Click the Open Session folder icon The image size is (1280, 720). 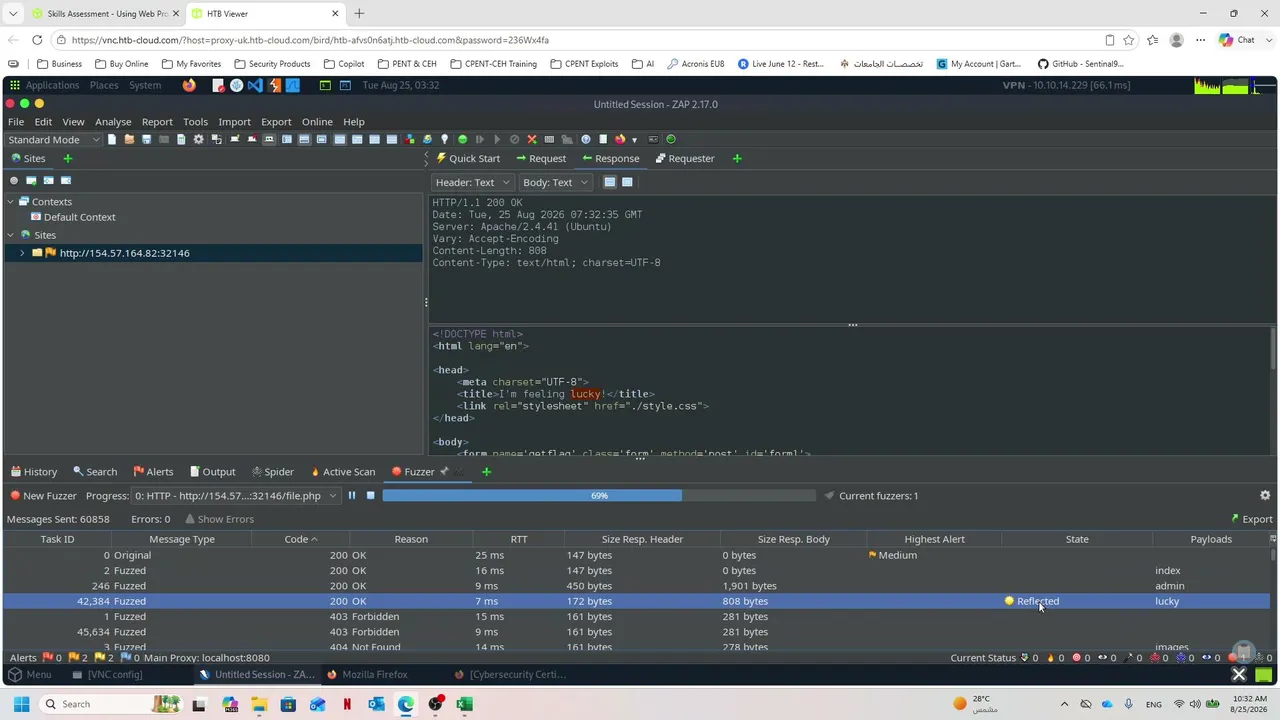tap(129, 140)
